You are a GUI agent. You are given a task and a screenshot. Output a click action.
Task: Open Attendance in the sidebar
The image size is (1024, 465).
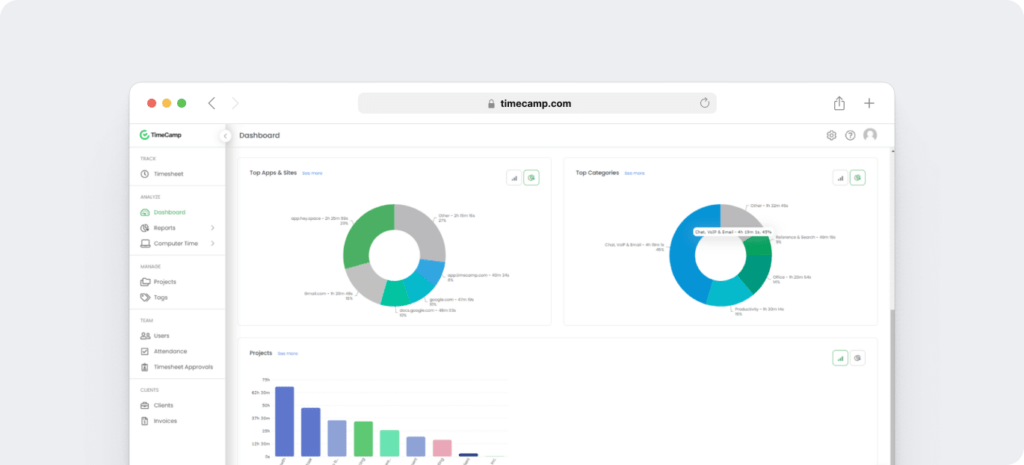point(163,351)
